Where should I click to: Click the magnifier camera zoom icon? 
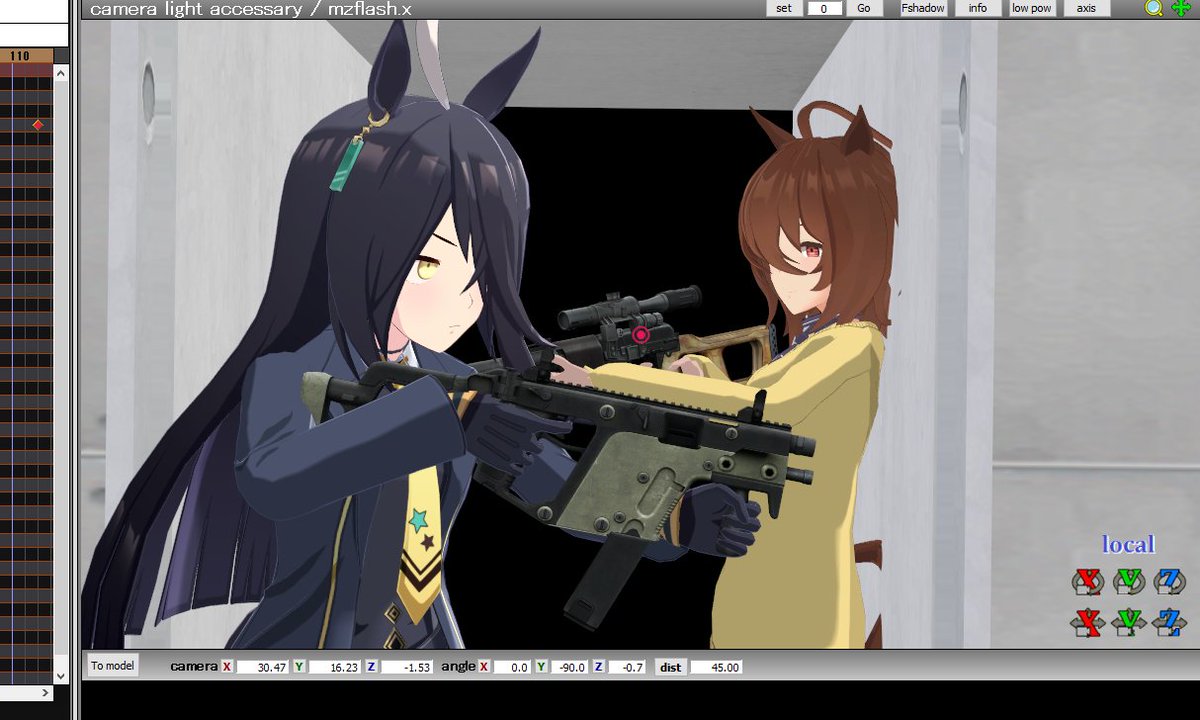tap(1154, 8)
